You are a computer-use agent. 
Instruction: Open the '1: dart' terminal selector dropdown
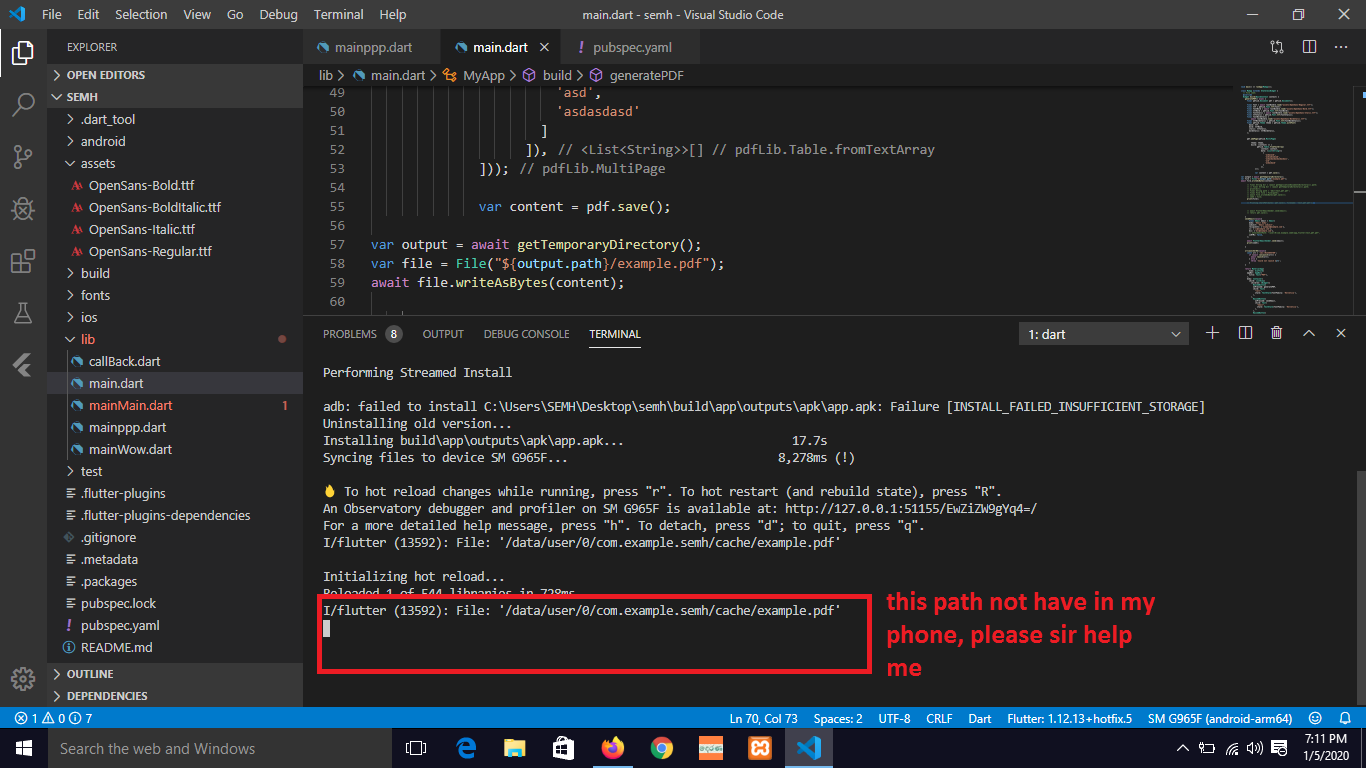[1103, 332]
